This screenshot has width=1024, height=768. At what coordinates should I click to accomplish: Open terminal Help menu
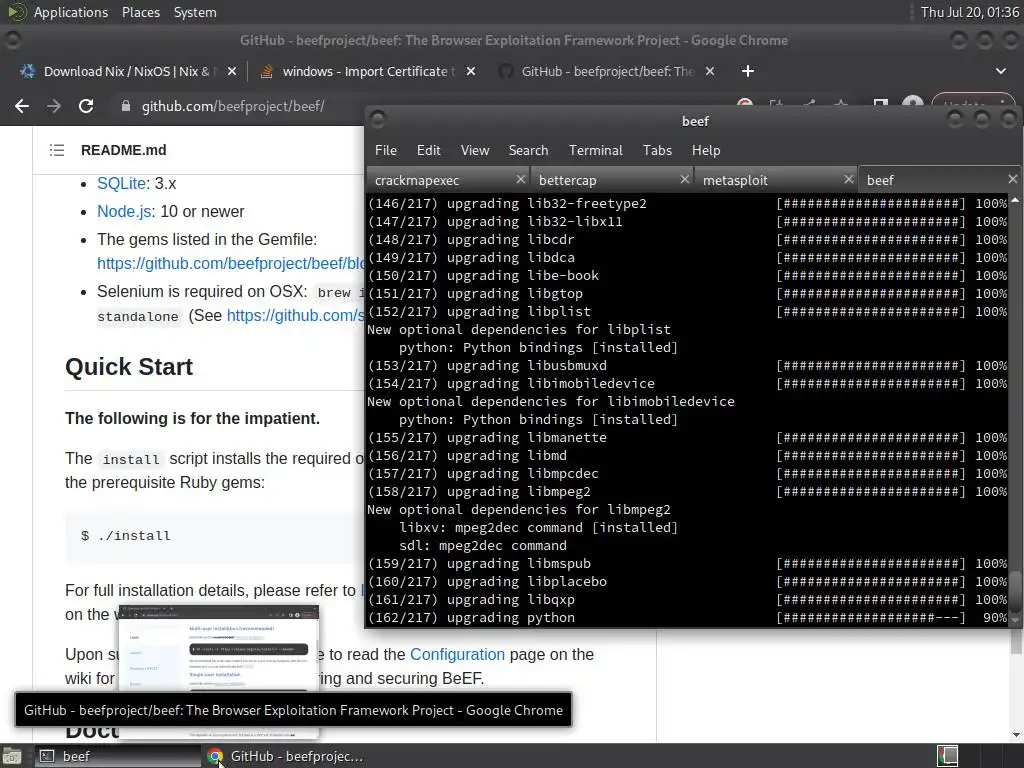(706, 150)
